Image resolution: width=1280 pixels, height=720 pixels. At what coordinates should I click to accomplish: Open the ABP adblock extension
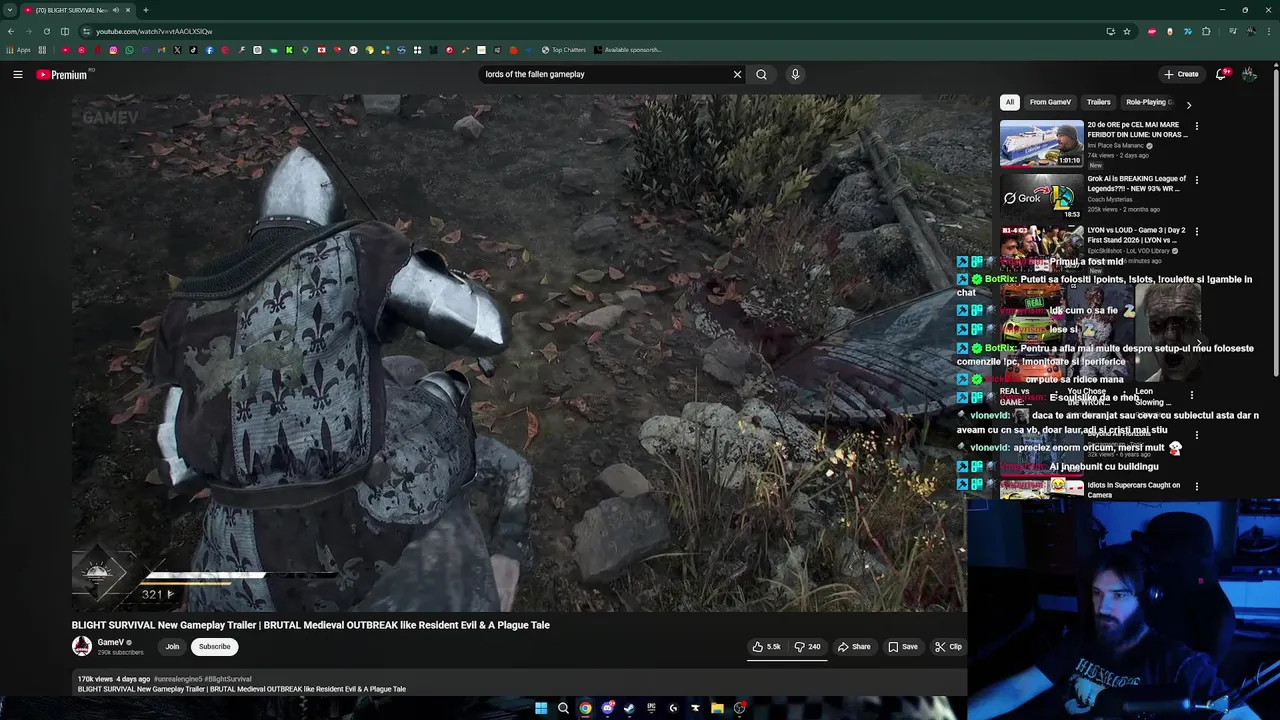click(x=1152, y=31)
